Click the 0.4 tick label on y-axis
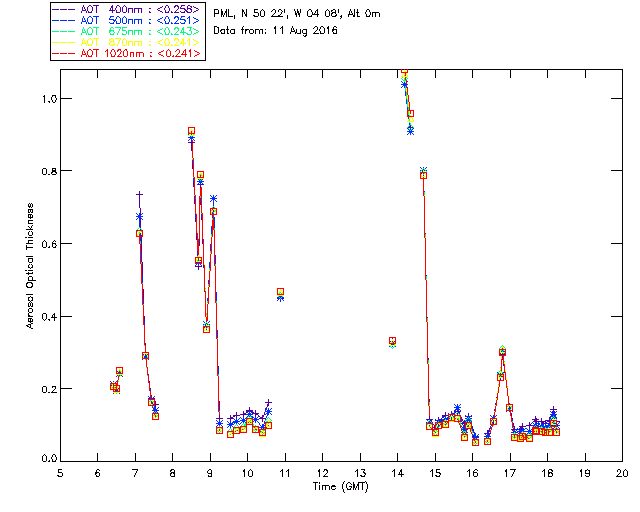The image size is (640, 512). 49,317
